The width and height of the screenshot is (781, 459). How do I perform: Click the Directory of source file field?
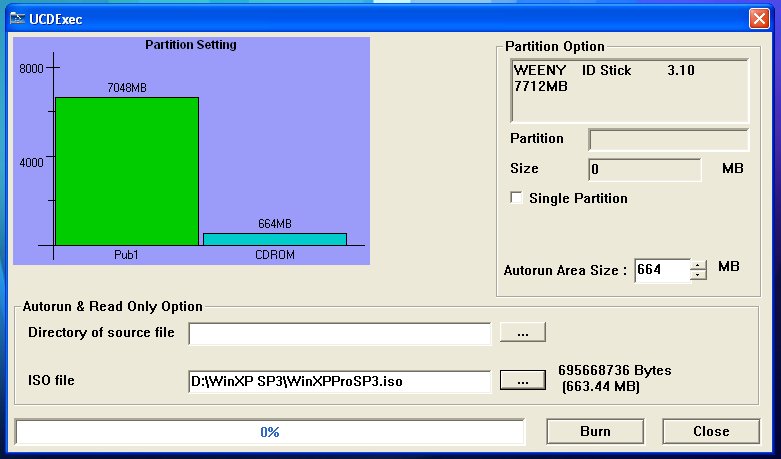pos(340,333)
